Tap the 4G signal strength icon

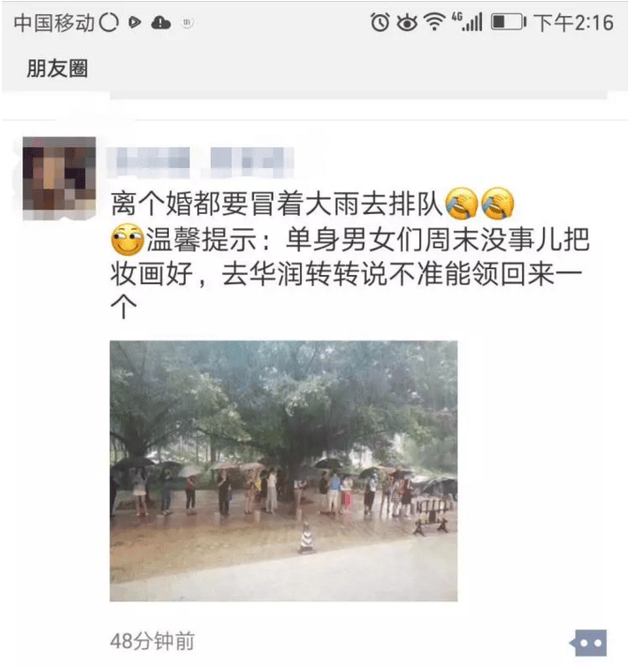tap(467, 22)
